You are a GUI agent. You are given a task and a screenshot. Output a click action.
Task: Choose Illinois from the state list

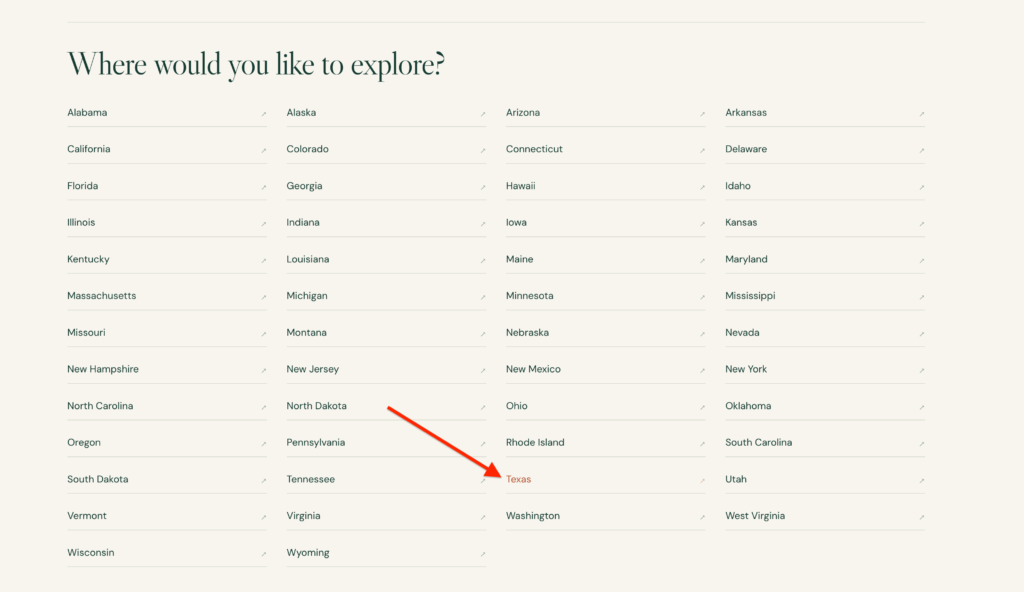[x=81, y=222]
